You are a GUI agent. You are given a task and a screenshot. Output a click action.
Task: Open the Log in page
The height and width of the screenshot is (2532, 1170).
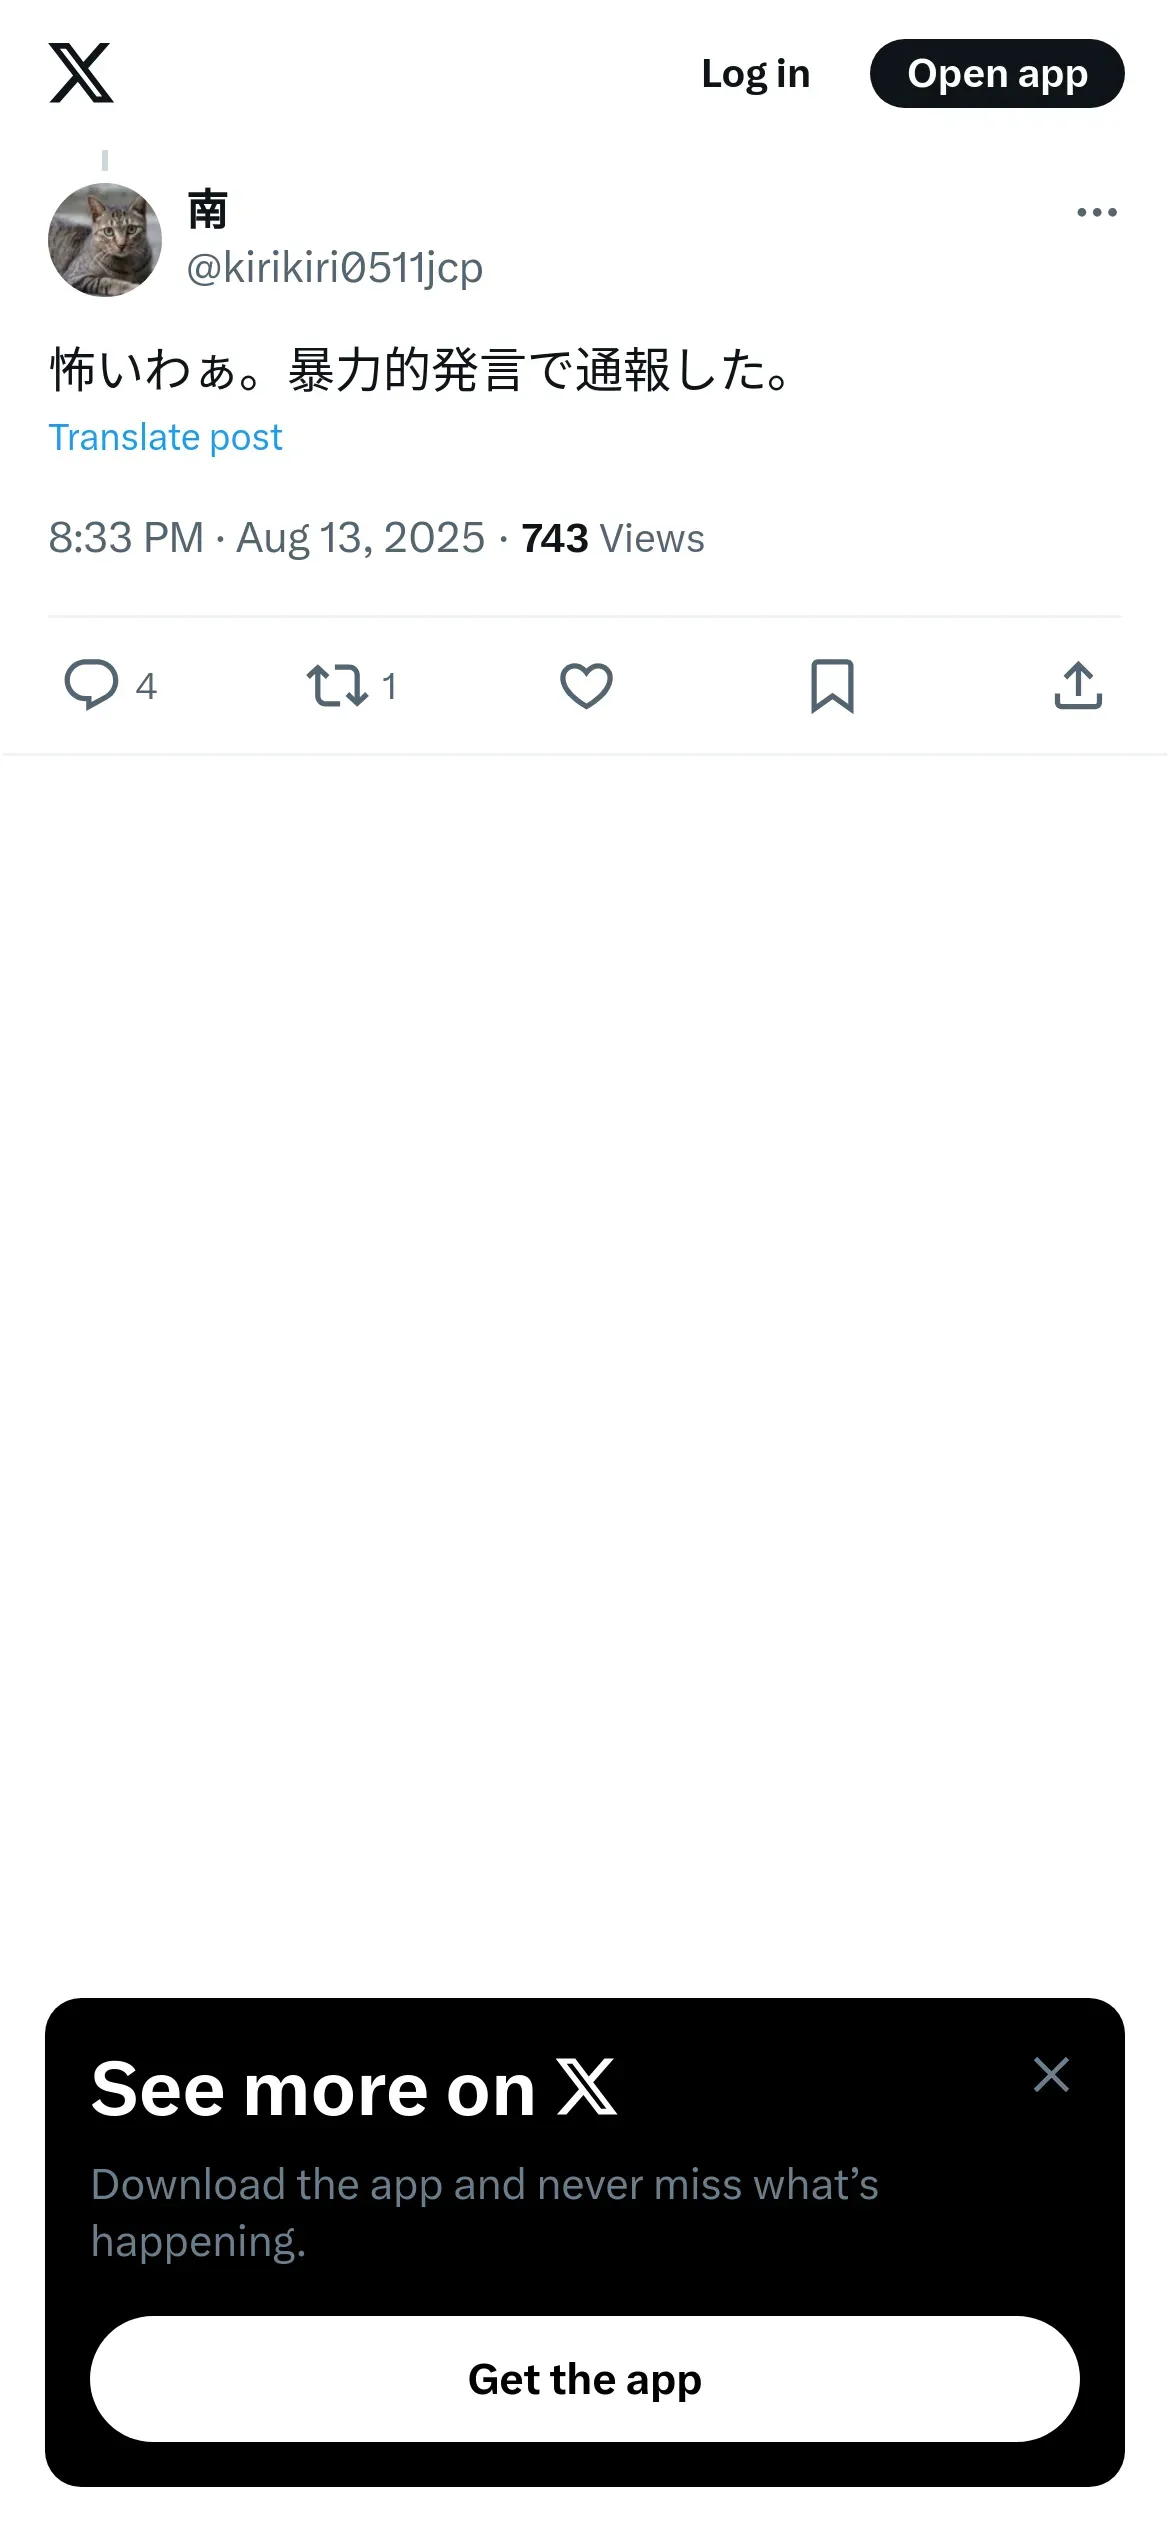point(755,74)
